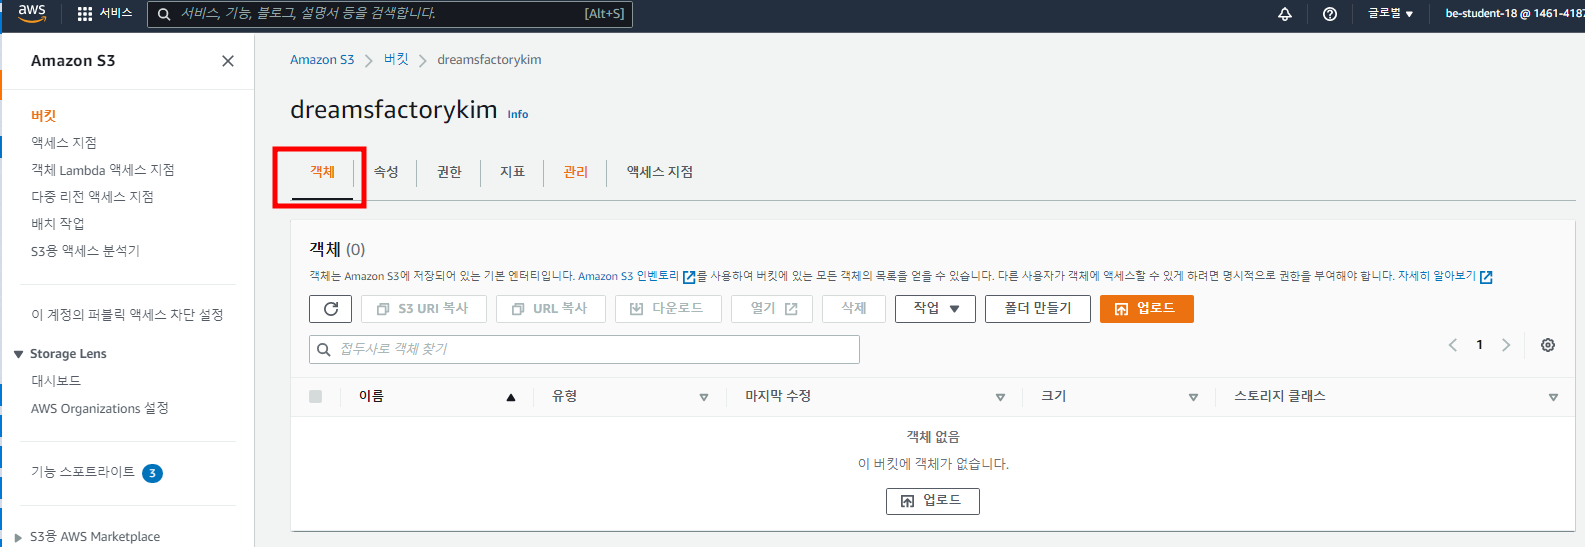
Task: Open S3용 액세스 분석기 sidebar item
Action: [86, 251]
